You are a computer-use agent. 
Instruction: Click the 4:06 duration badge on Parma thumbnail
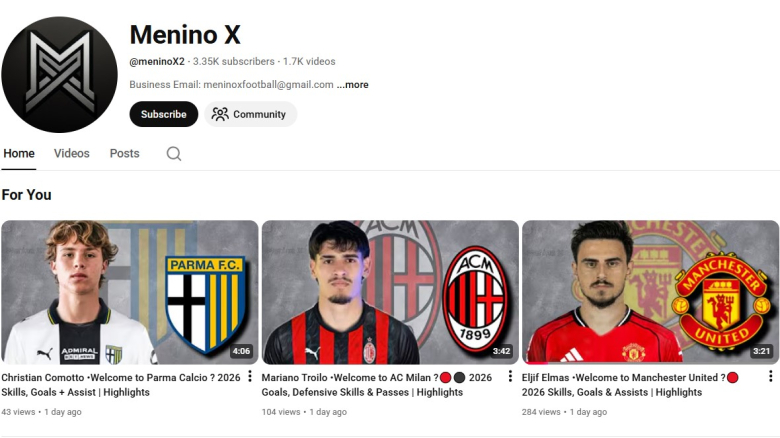coord(241,351)
